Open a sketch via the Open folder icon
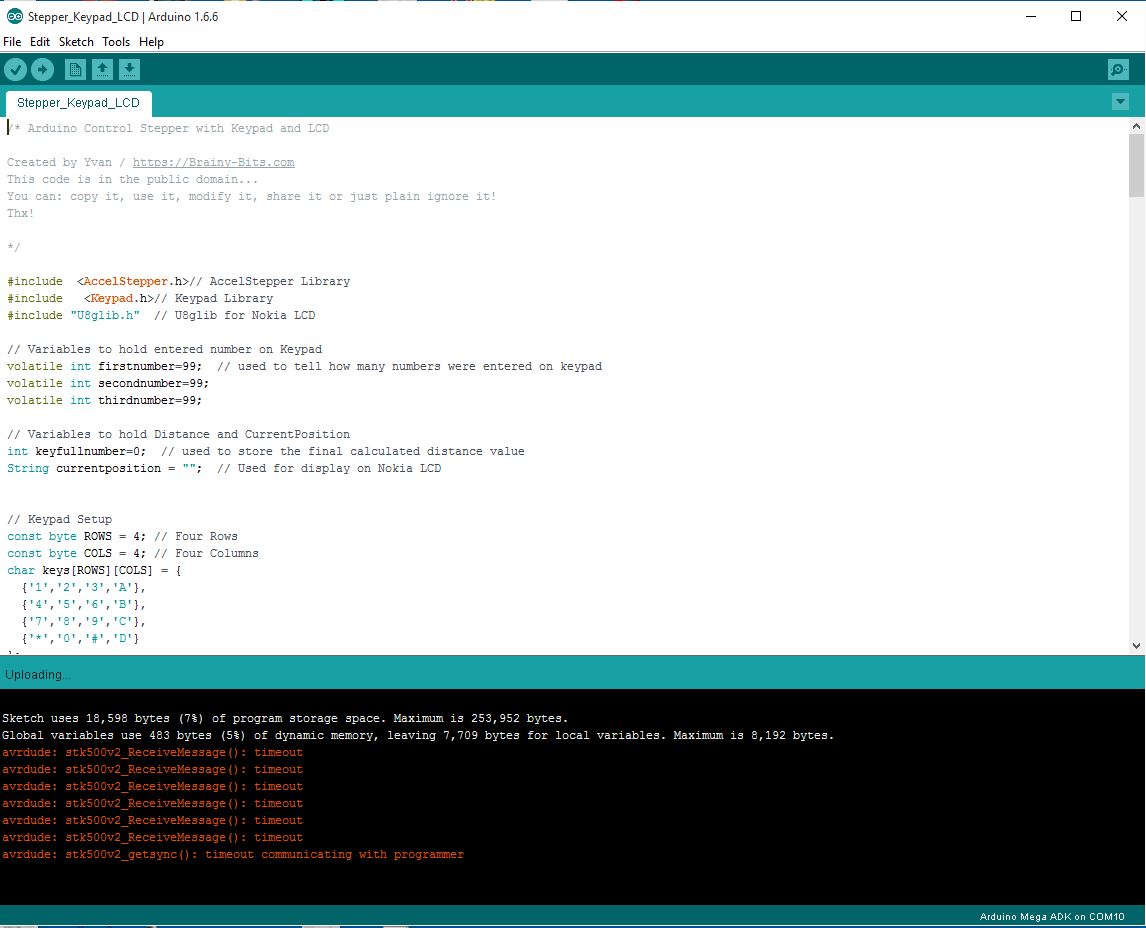 102,69
